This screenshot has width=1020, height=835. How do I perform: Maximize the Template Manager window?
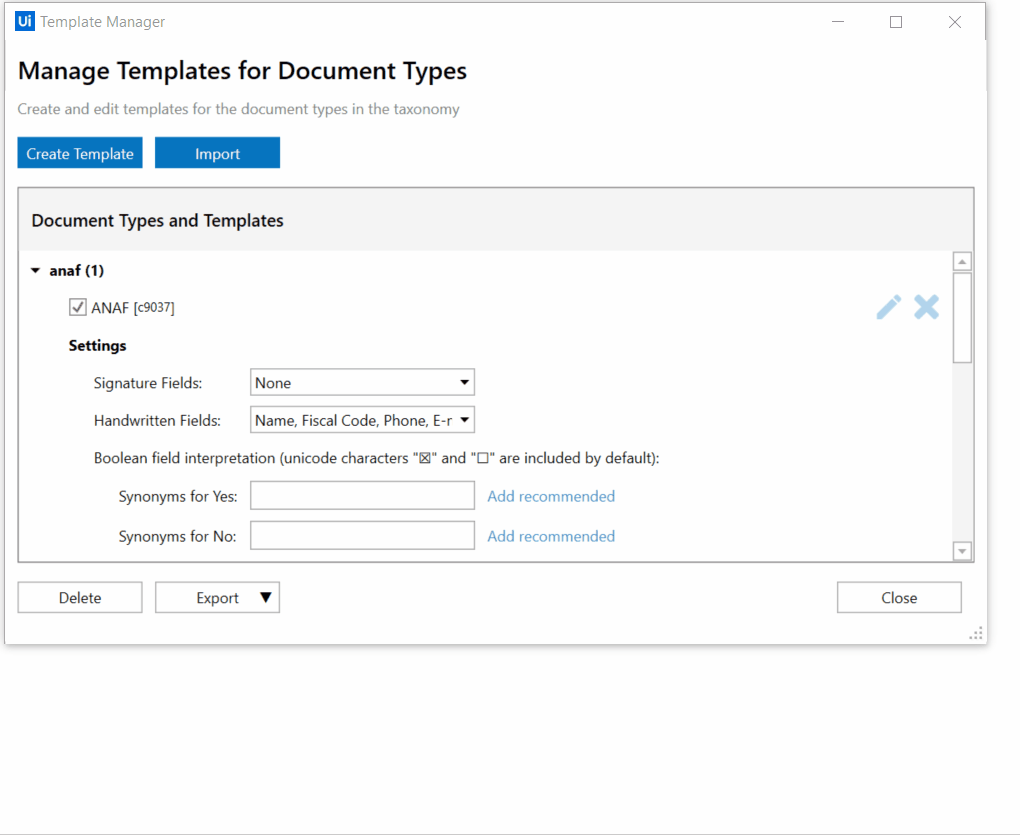(x=896, y=22)
